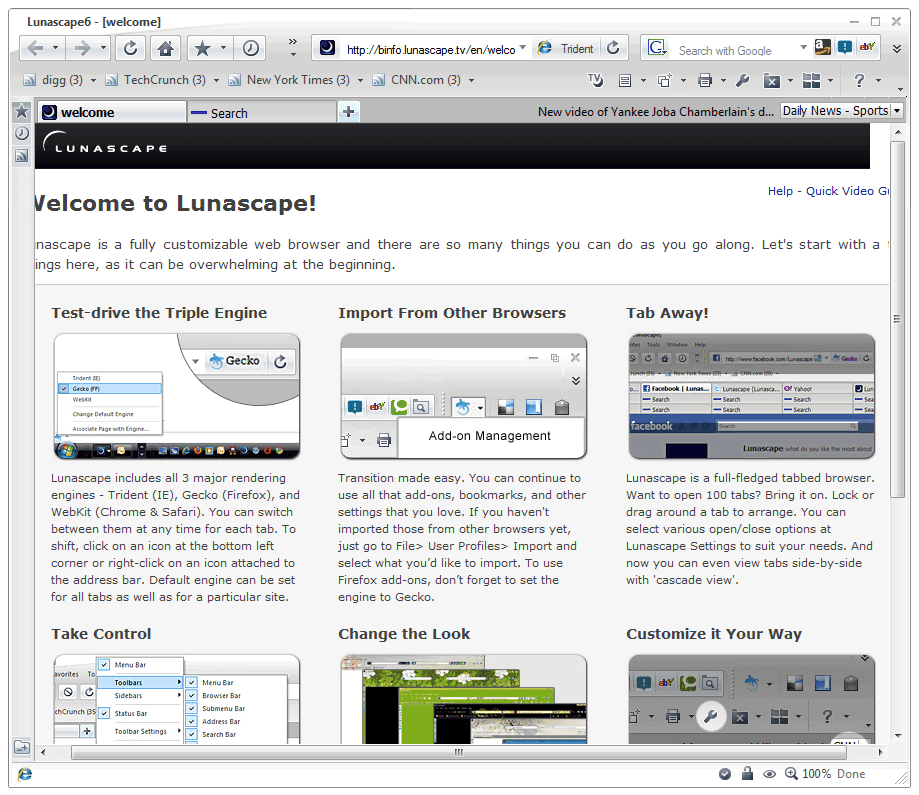Print the page with the printer icon

coord(705,80)
